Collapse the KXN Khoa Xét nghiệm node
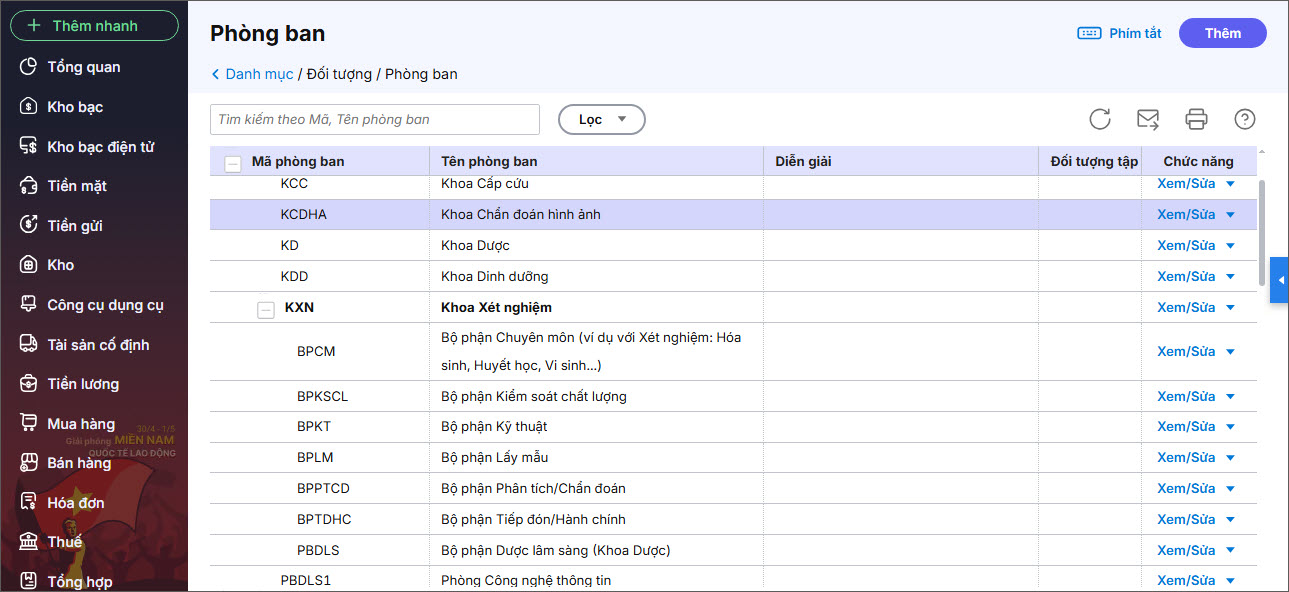Screen dimensions: 1289x592 266,309
